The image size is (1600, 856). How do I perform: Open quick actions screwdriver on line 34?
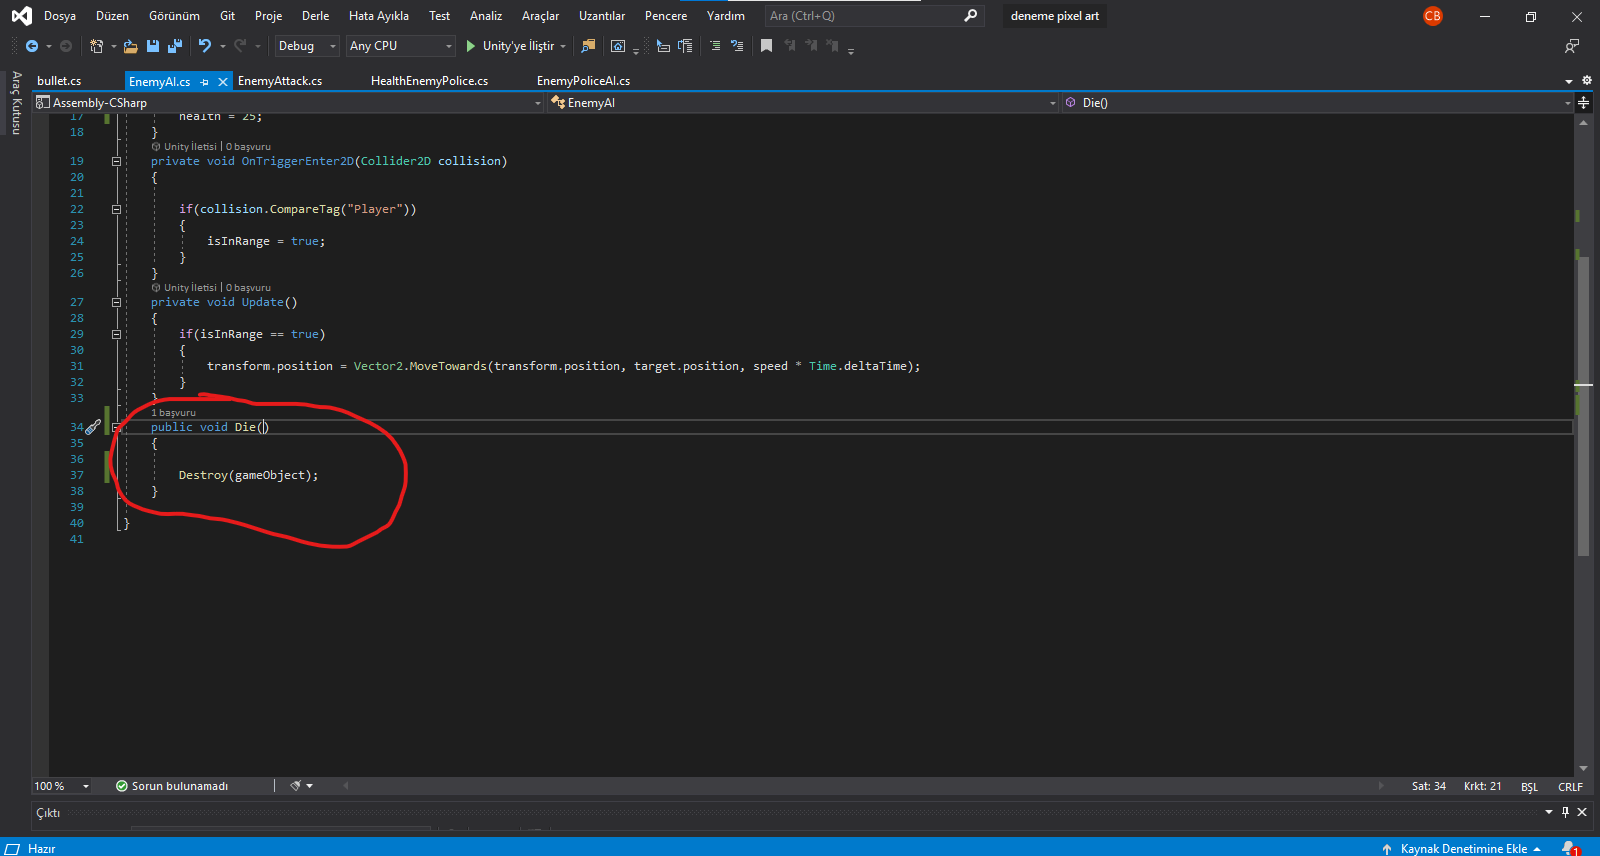[93, 427]
